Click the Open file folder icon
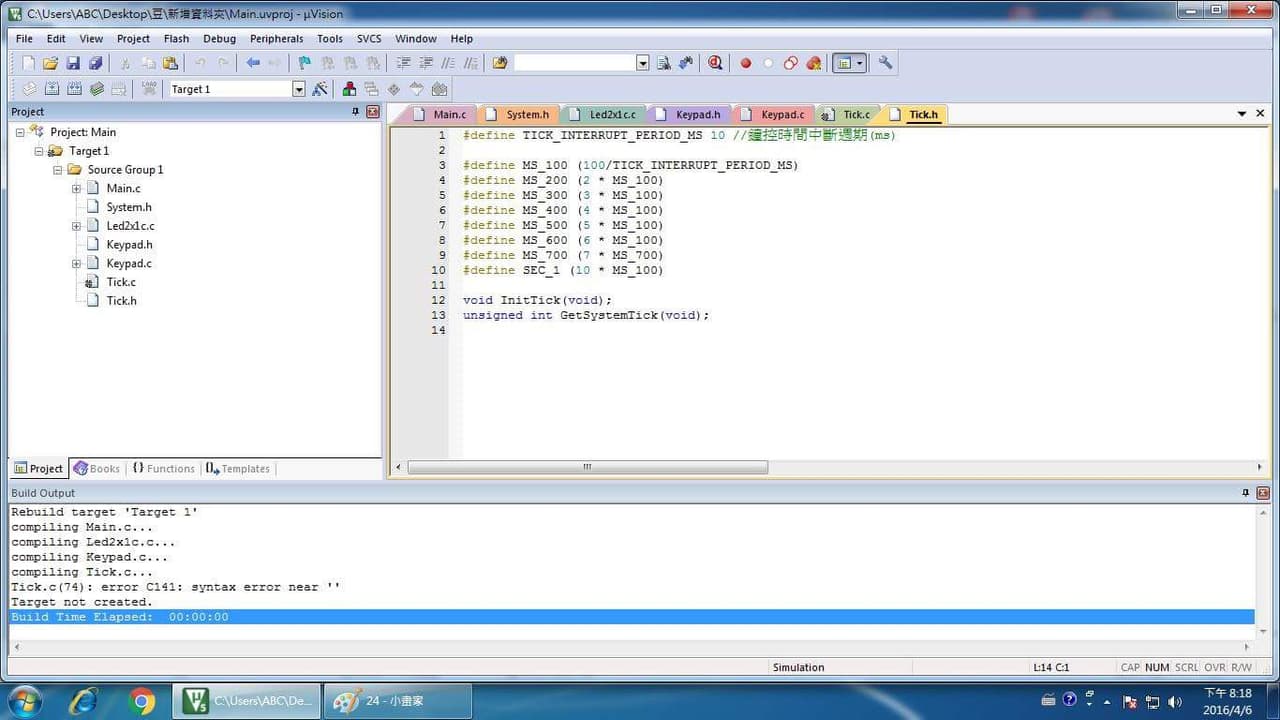This screenshot has height=720, width=1280. click(50, 63)
